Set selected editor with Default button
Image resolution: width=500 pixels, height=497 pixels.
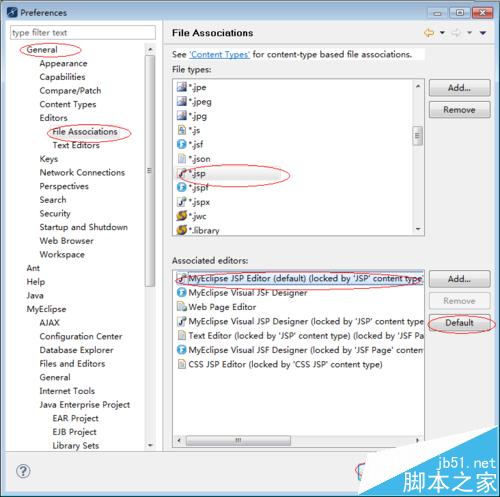459,323
